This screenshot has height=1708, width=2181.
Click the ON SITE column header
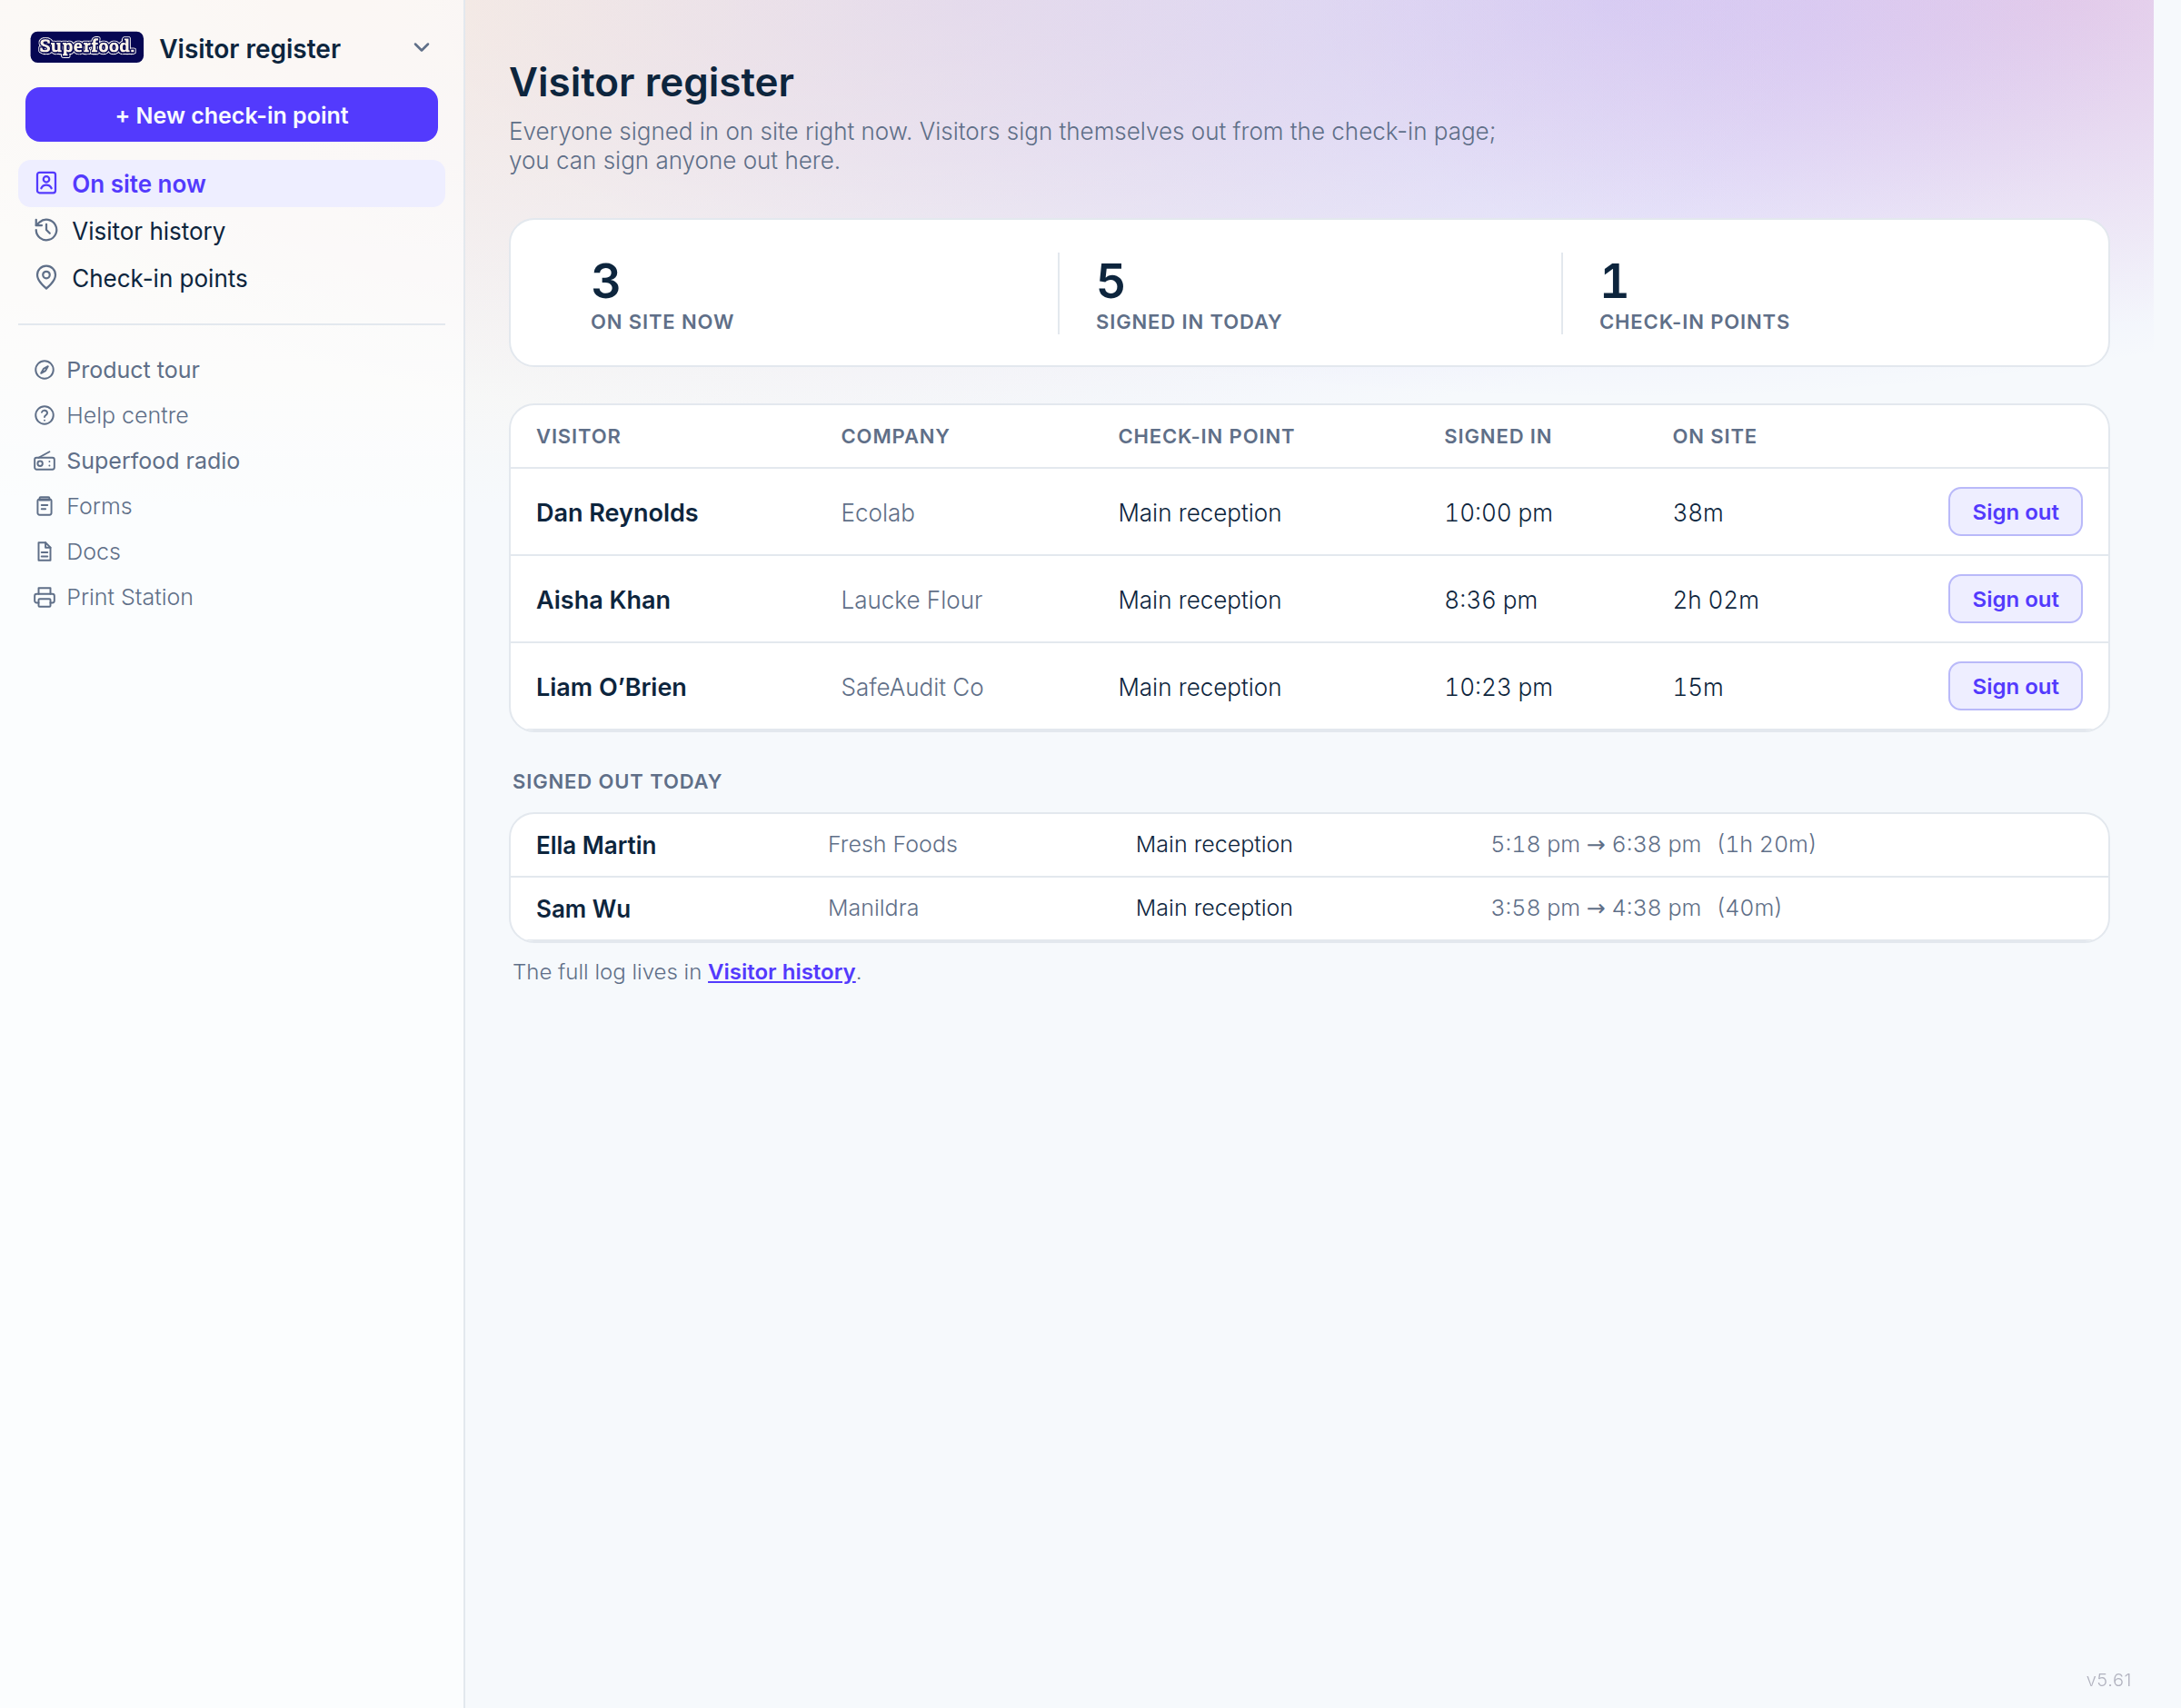[x=1714, y=436]
